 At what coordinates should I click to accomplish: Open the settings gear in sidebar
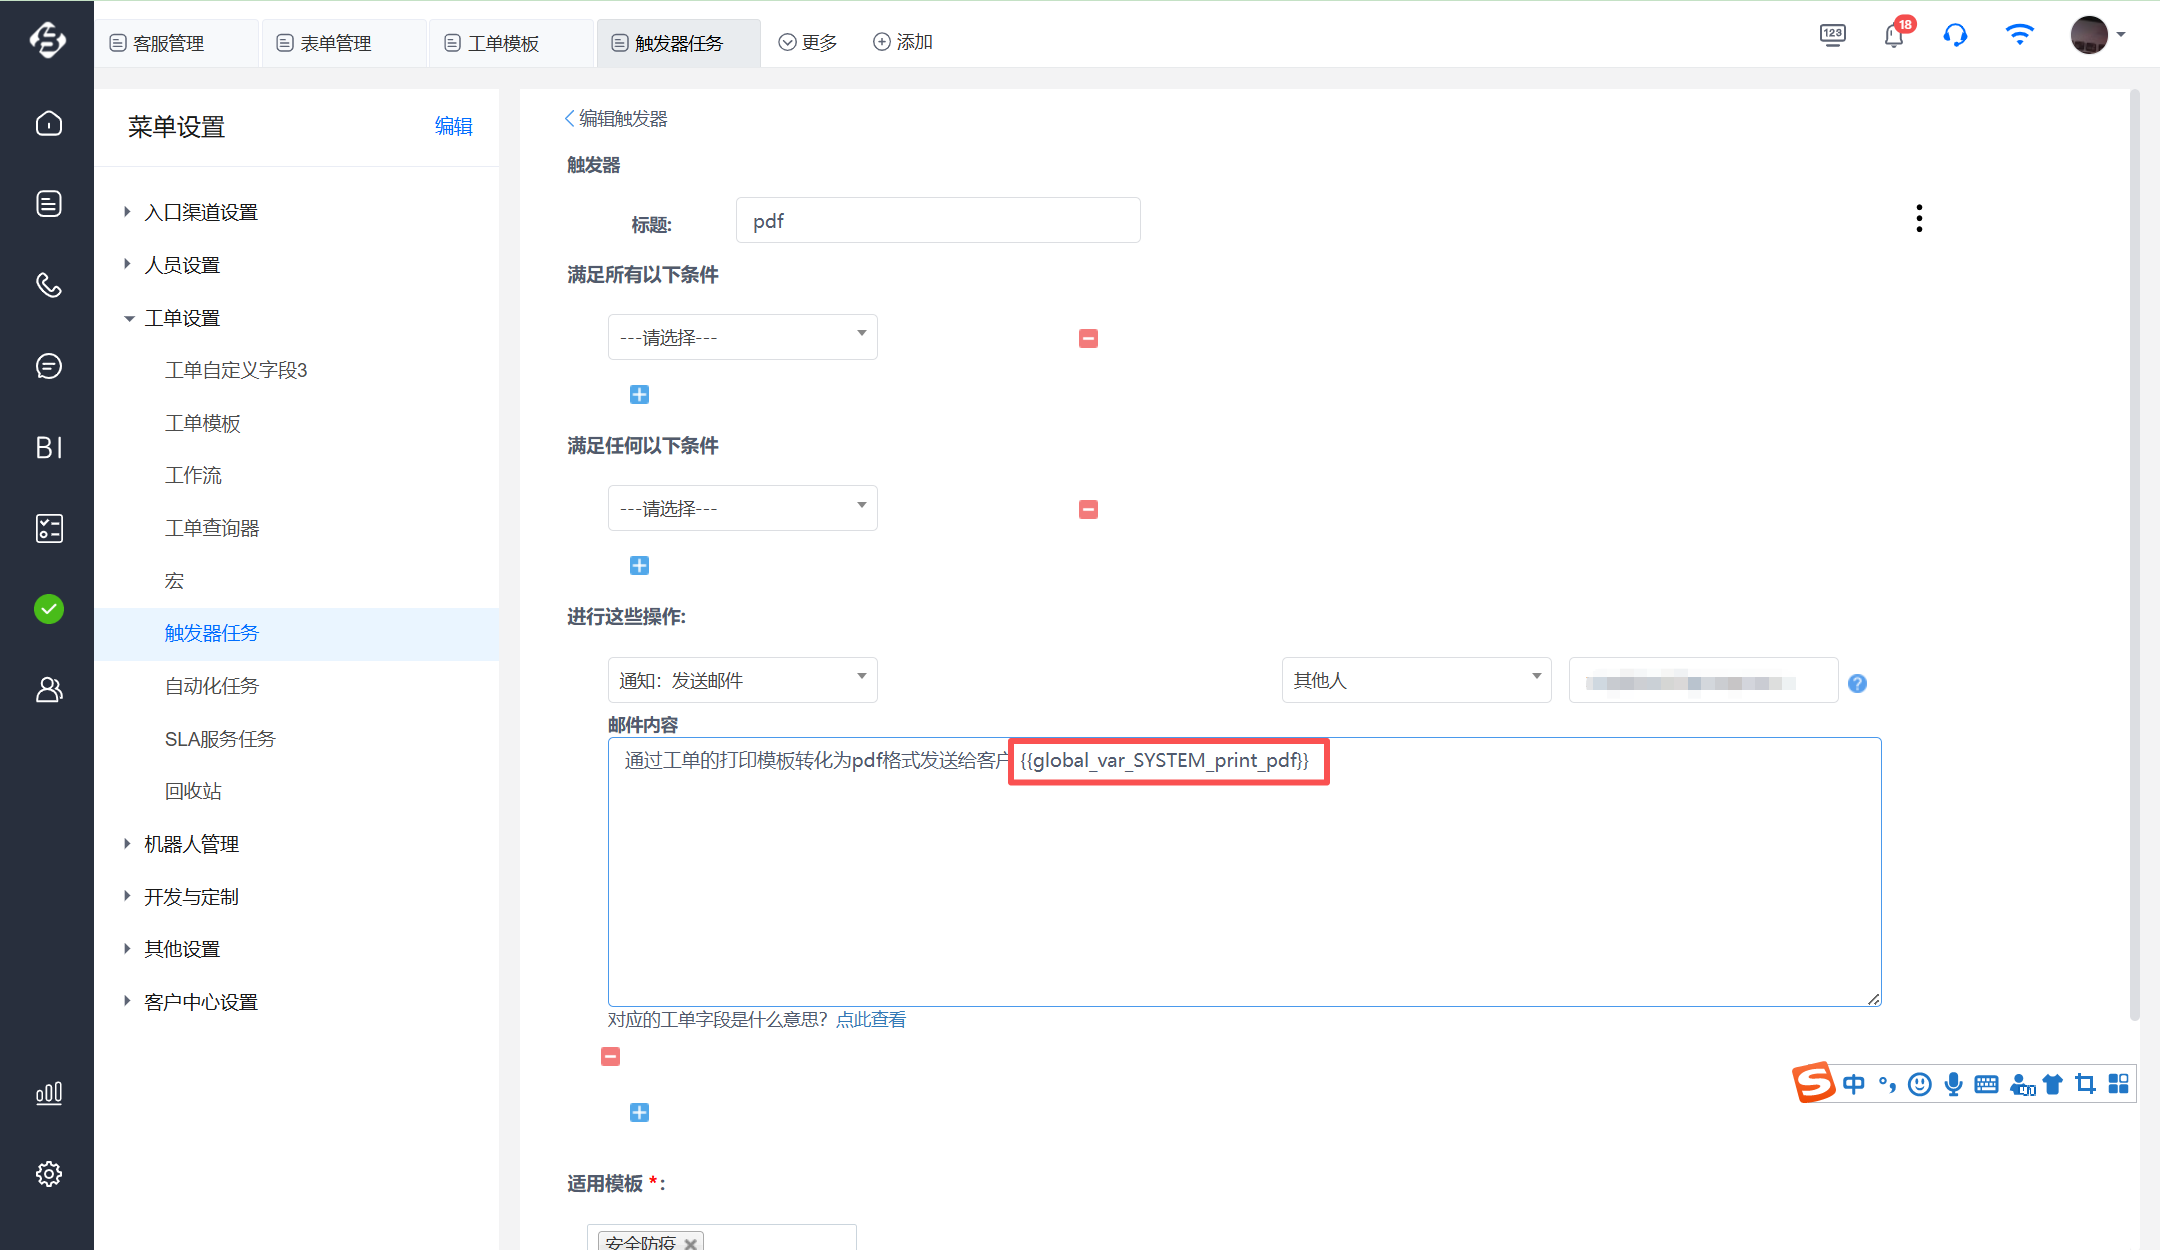pyautogui.click(x=48, y=1173)
